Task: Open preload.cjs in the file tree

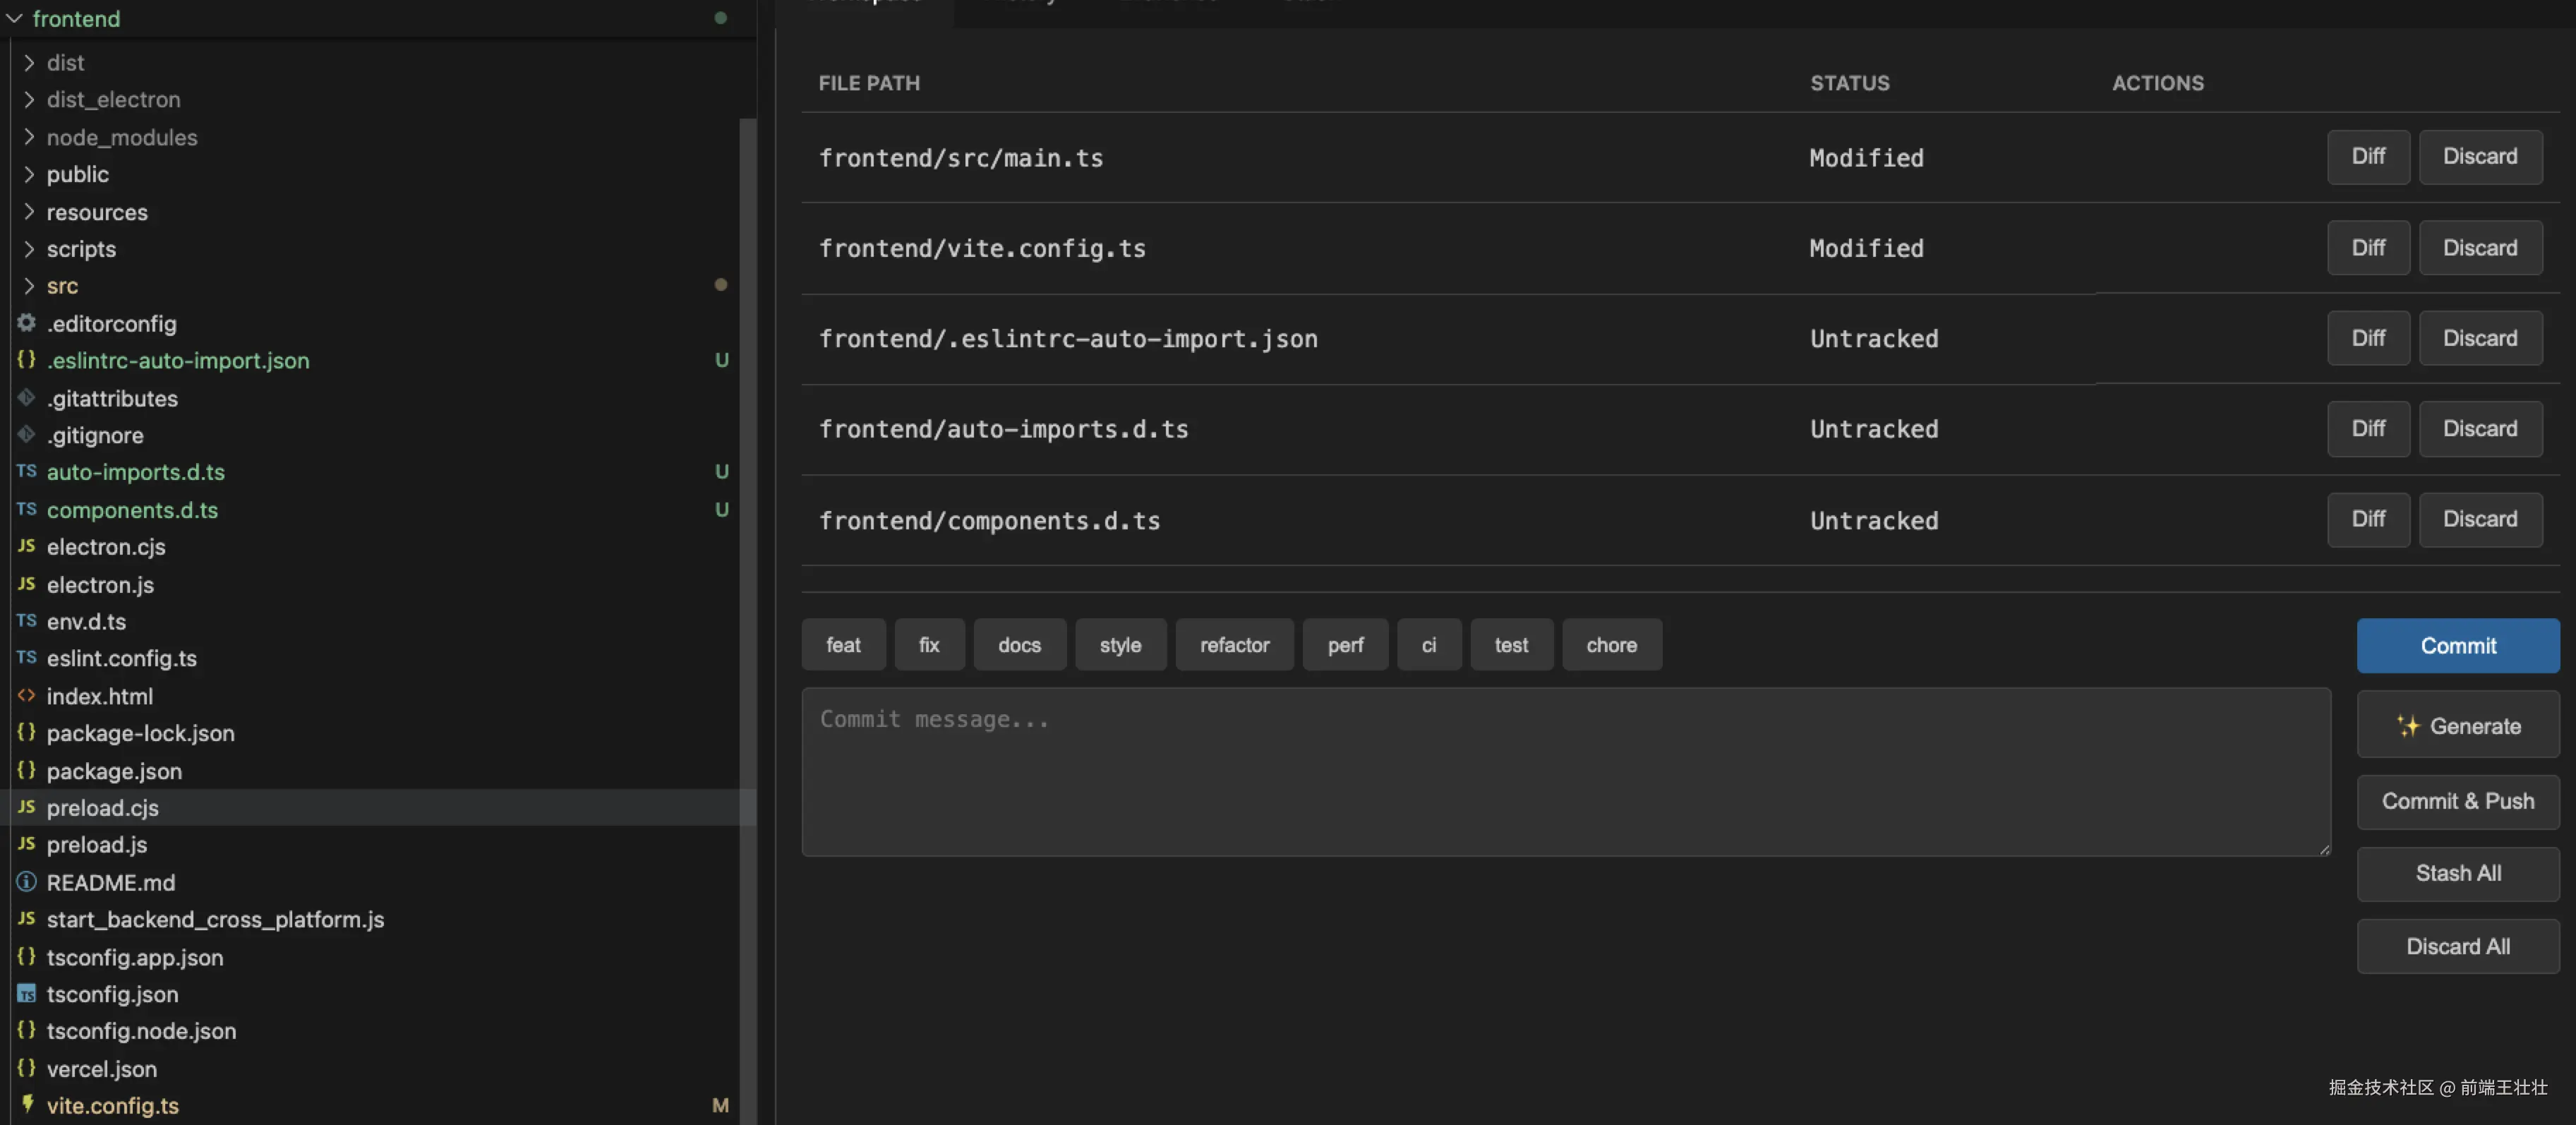Action: point(102,808)
